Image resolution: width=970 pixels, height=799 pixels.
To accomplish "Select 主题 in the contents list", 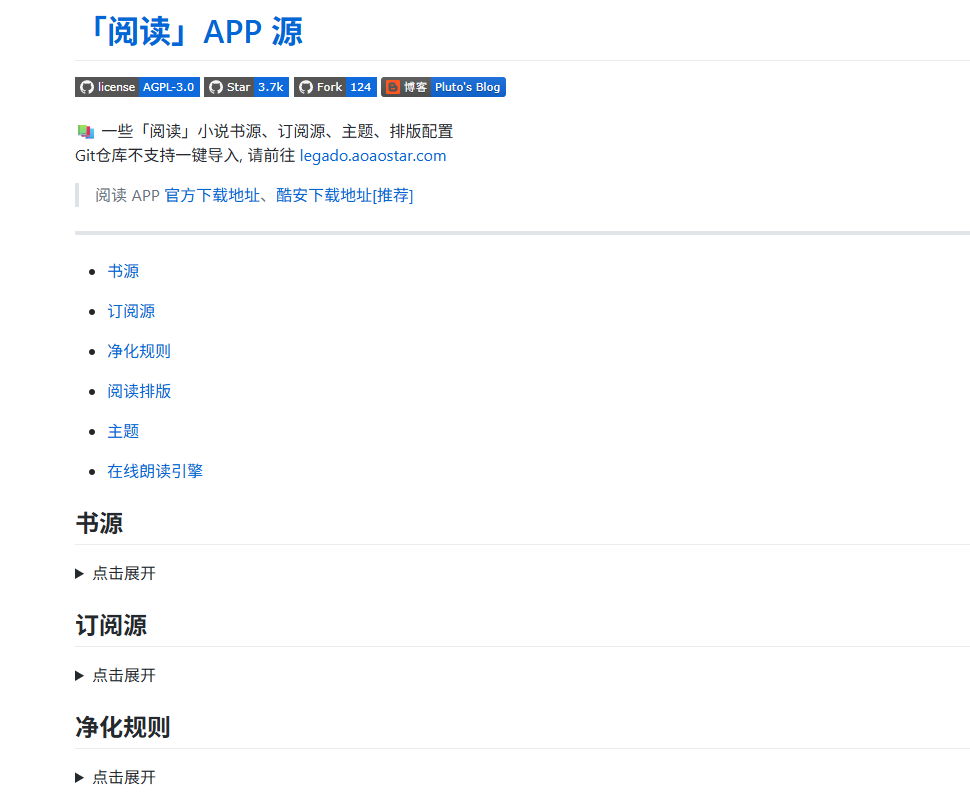I will click(x=123, y=431).
